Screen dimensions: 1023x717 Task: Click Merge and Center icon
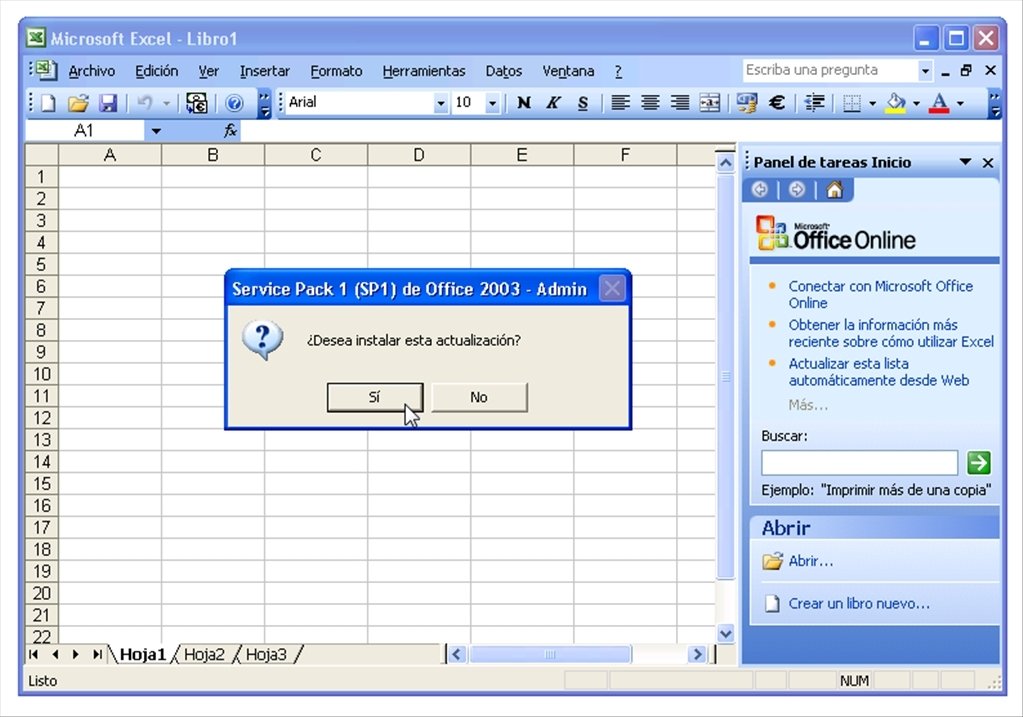coord(710,102)
